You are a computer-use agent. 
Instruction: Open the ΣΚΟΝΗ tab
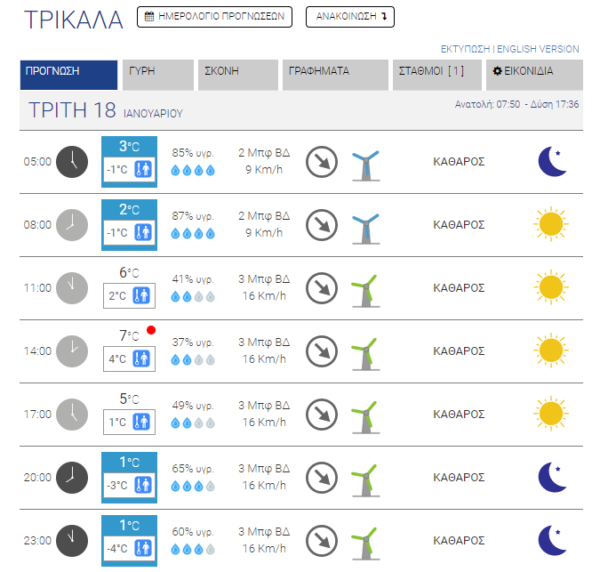(x=238, y=72)
